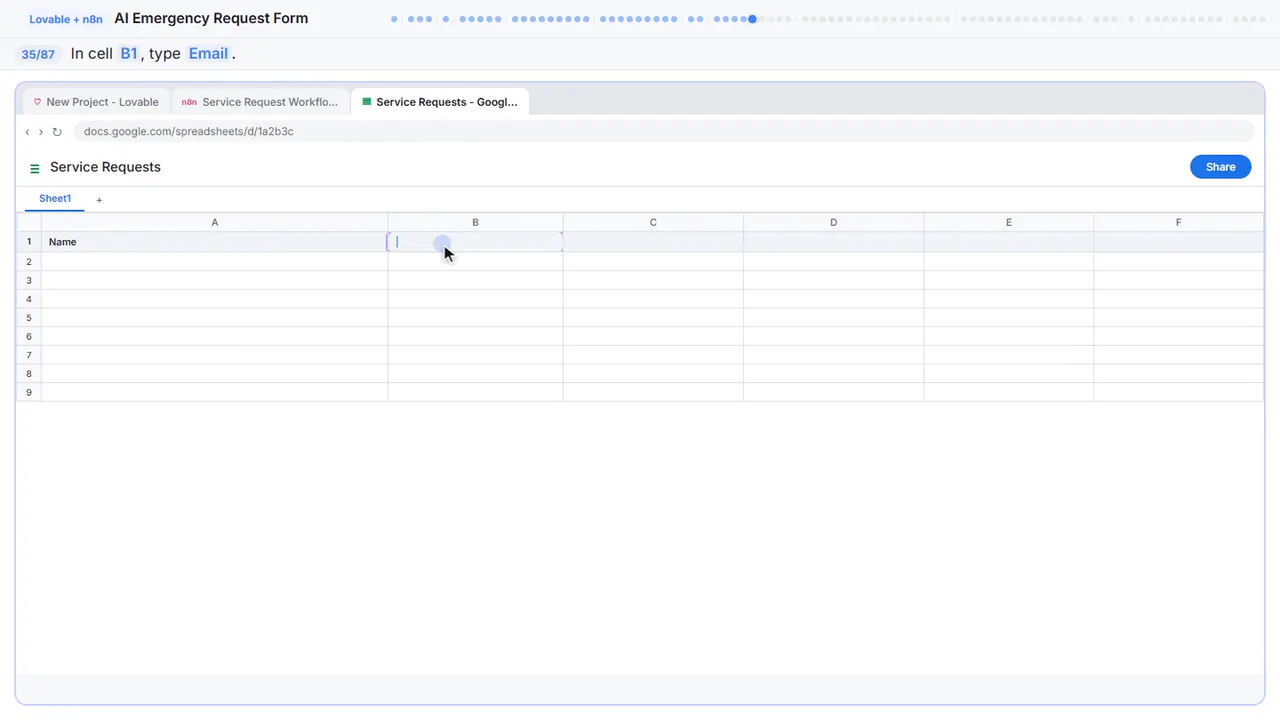Click the browser forward arrow

point(41,132)
